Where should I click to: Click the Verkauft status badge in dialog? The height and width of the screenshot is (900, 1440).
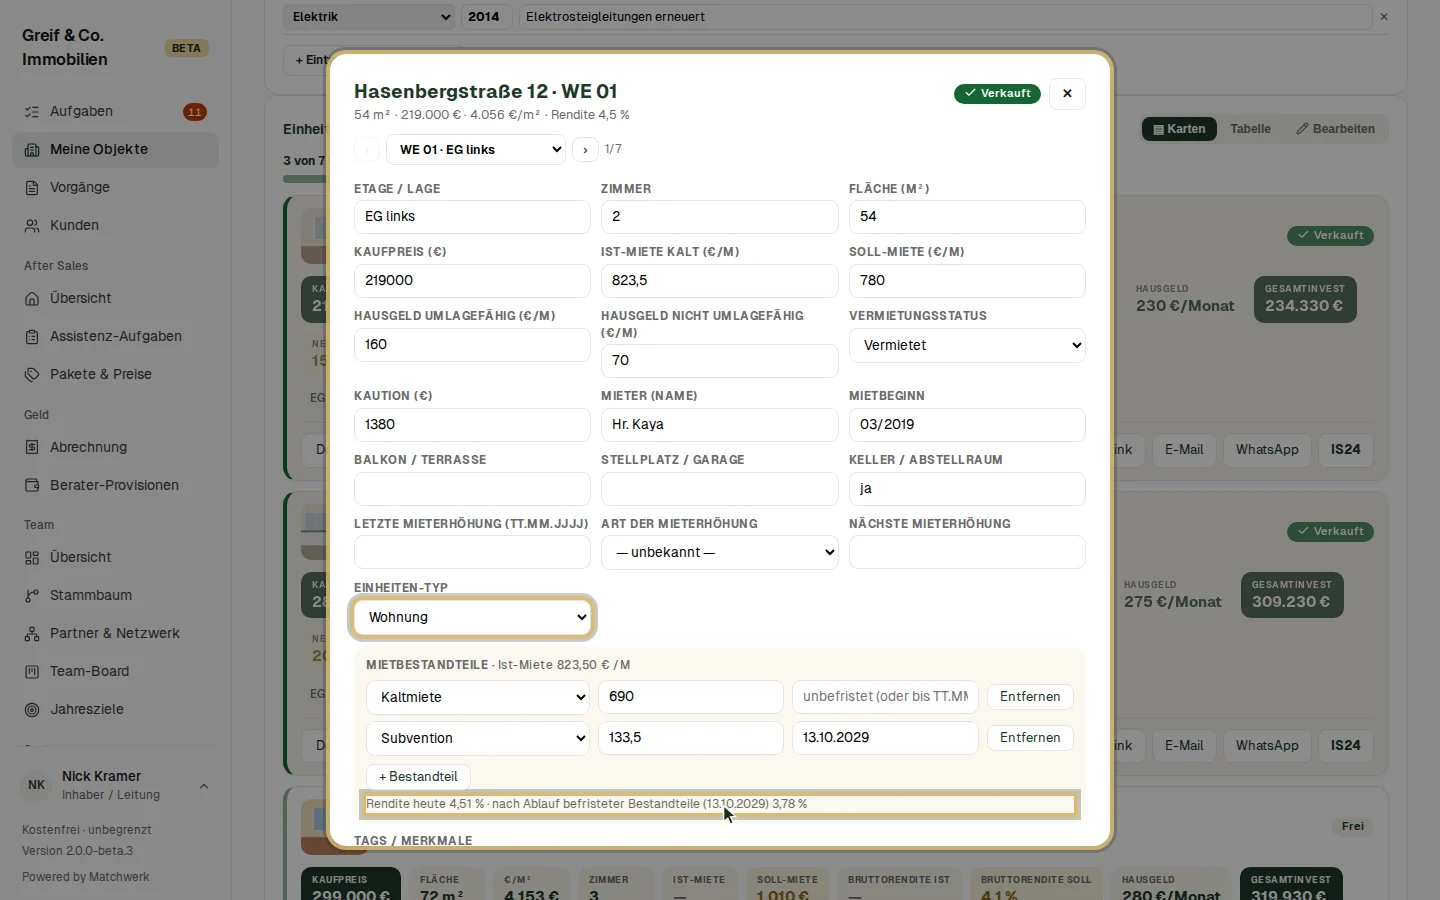pyautogui.click(x=997, y=93)
